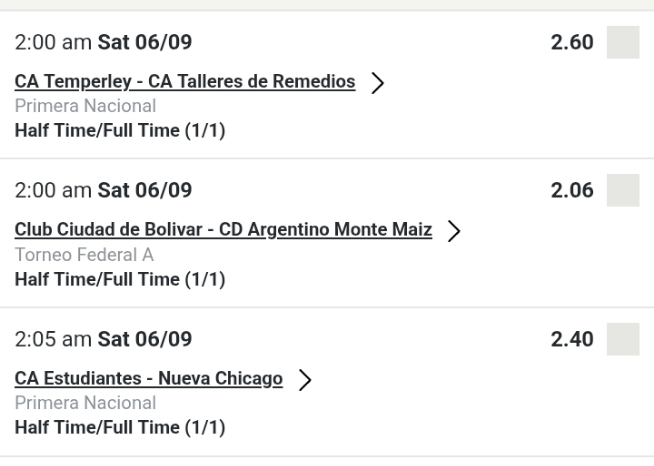Tick the checkbox next to odds 2.40

click(623, 338)
